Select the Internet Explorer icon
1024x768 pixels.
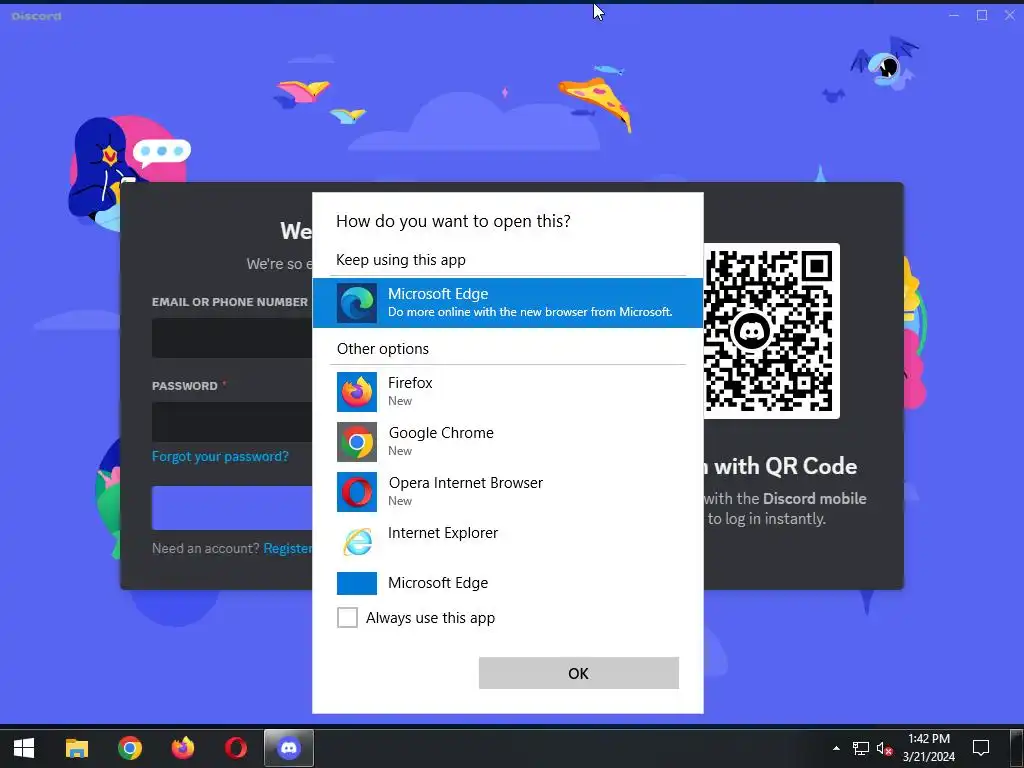pyautogui.click(x=357, y=542)
